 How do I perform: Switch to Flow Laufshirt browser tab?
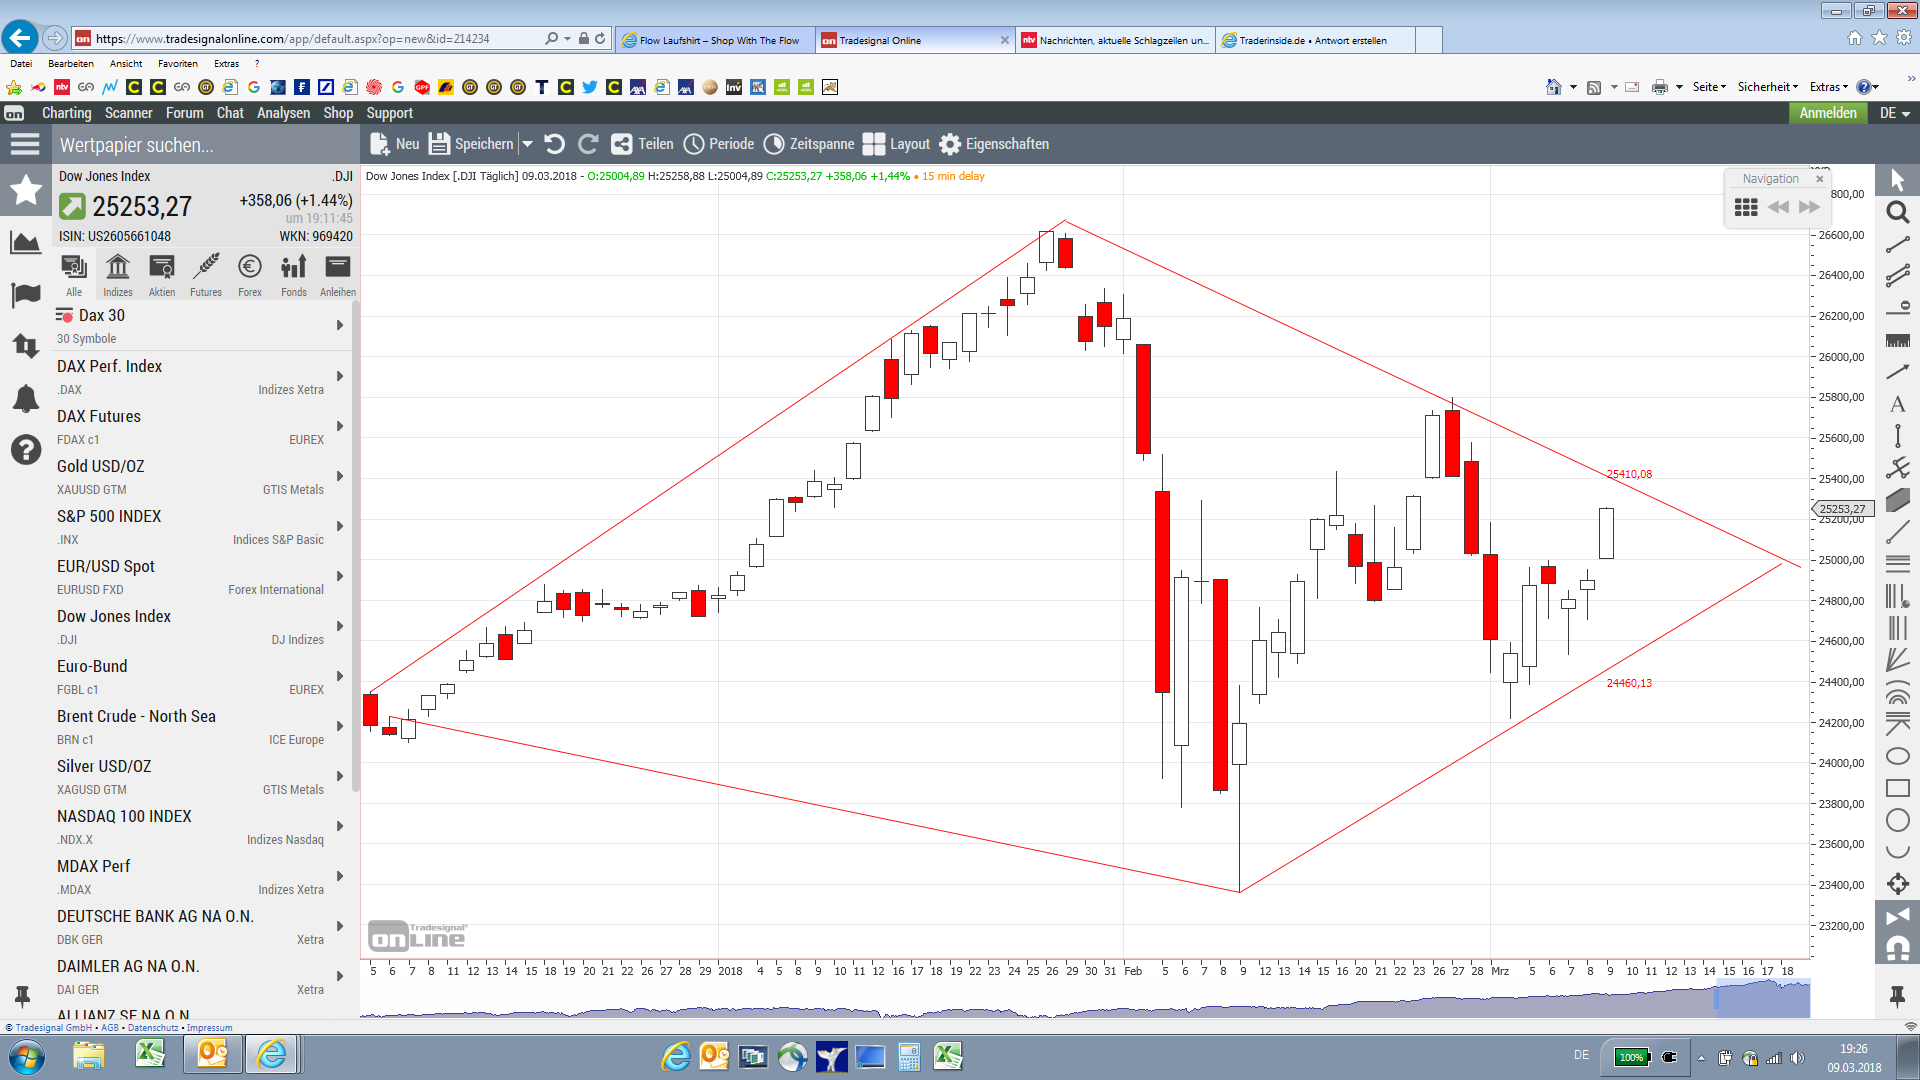pos(715,40)
